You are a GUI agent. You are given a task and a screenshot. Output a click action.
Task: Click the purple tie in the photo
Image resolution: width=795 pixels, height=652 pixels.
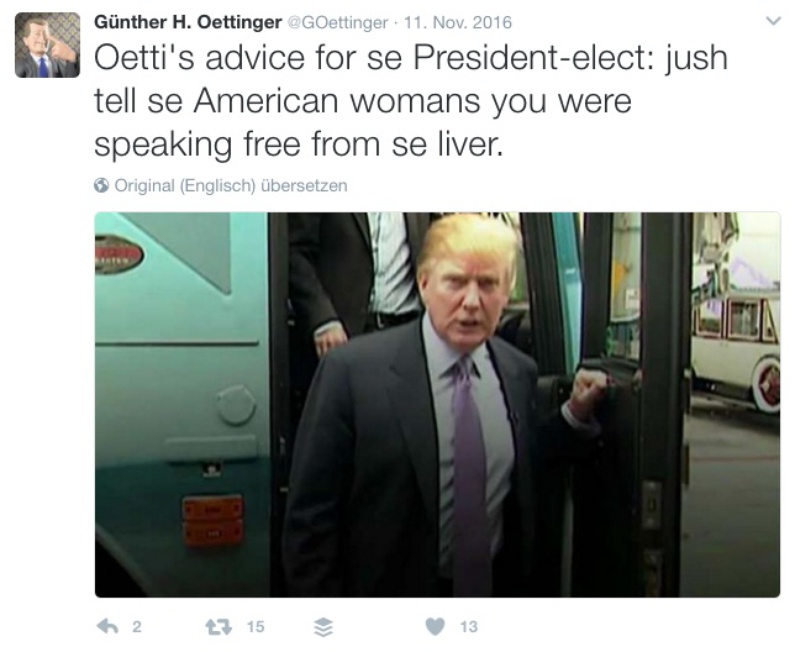click(469, 474)
